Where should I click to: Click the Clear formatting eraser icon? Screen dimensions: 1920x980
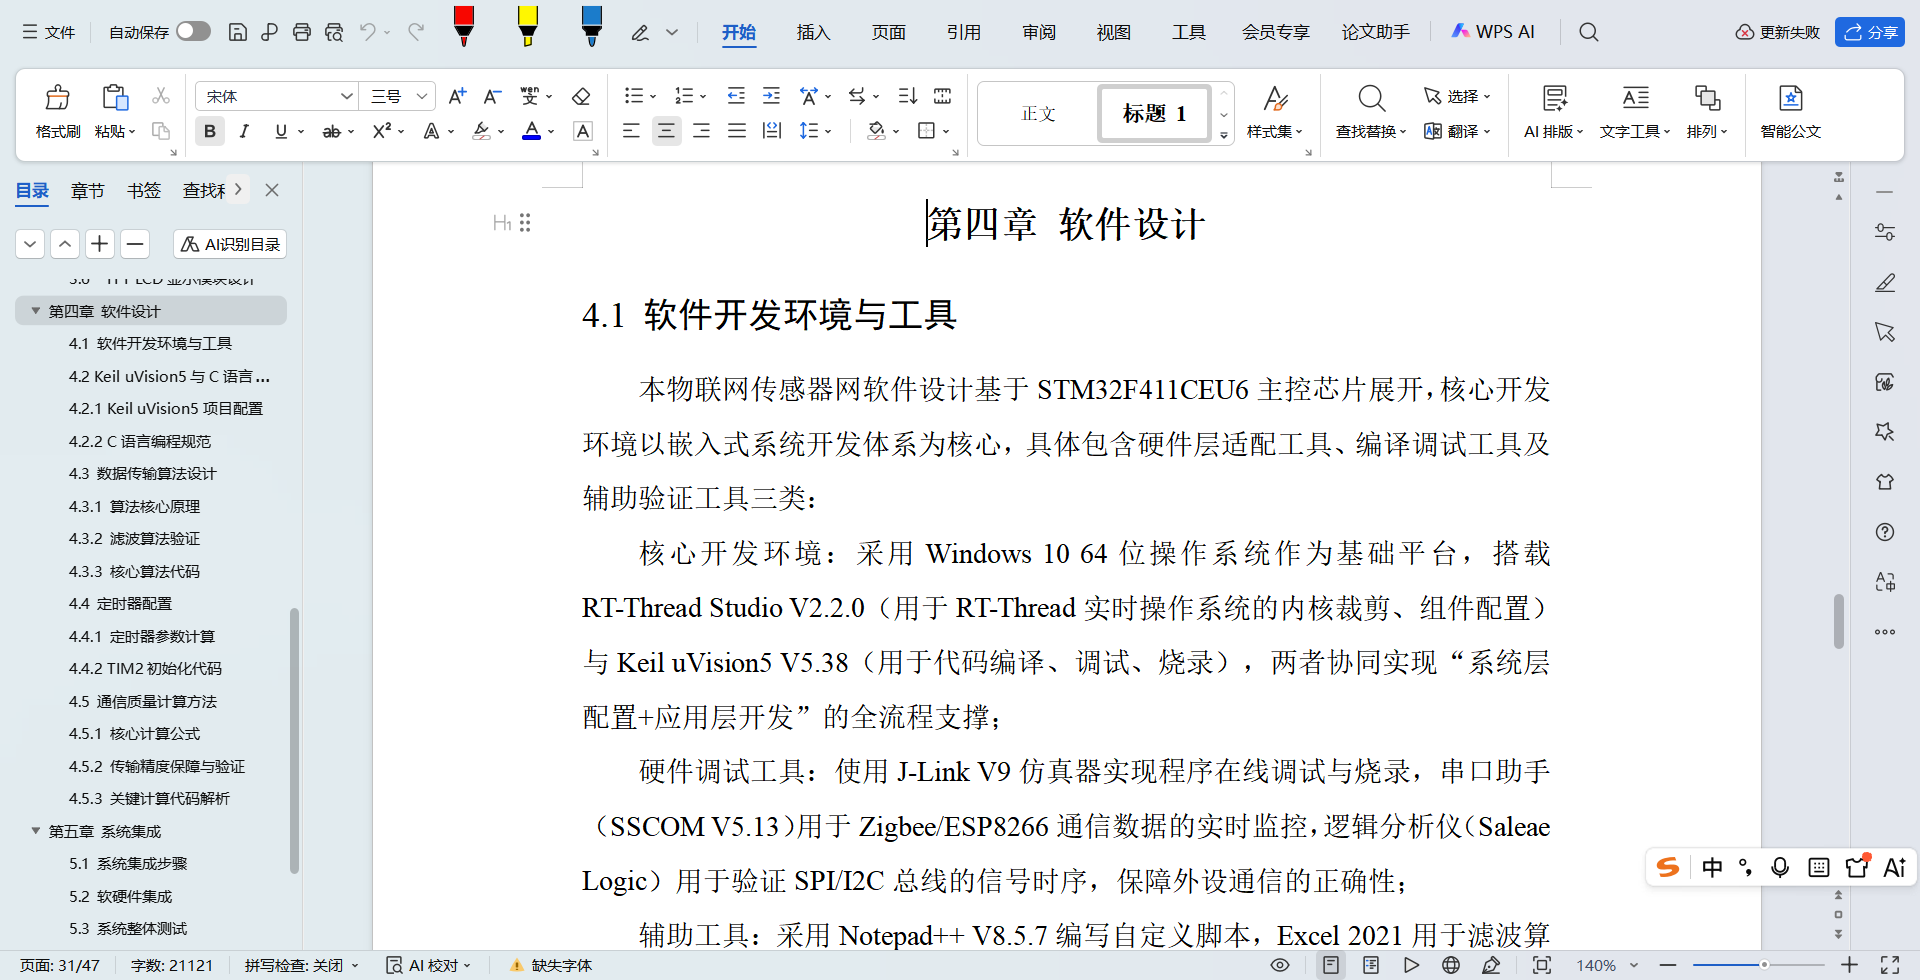(x=581, y=96)
